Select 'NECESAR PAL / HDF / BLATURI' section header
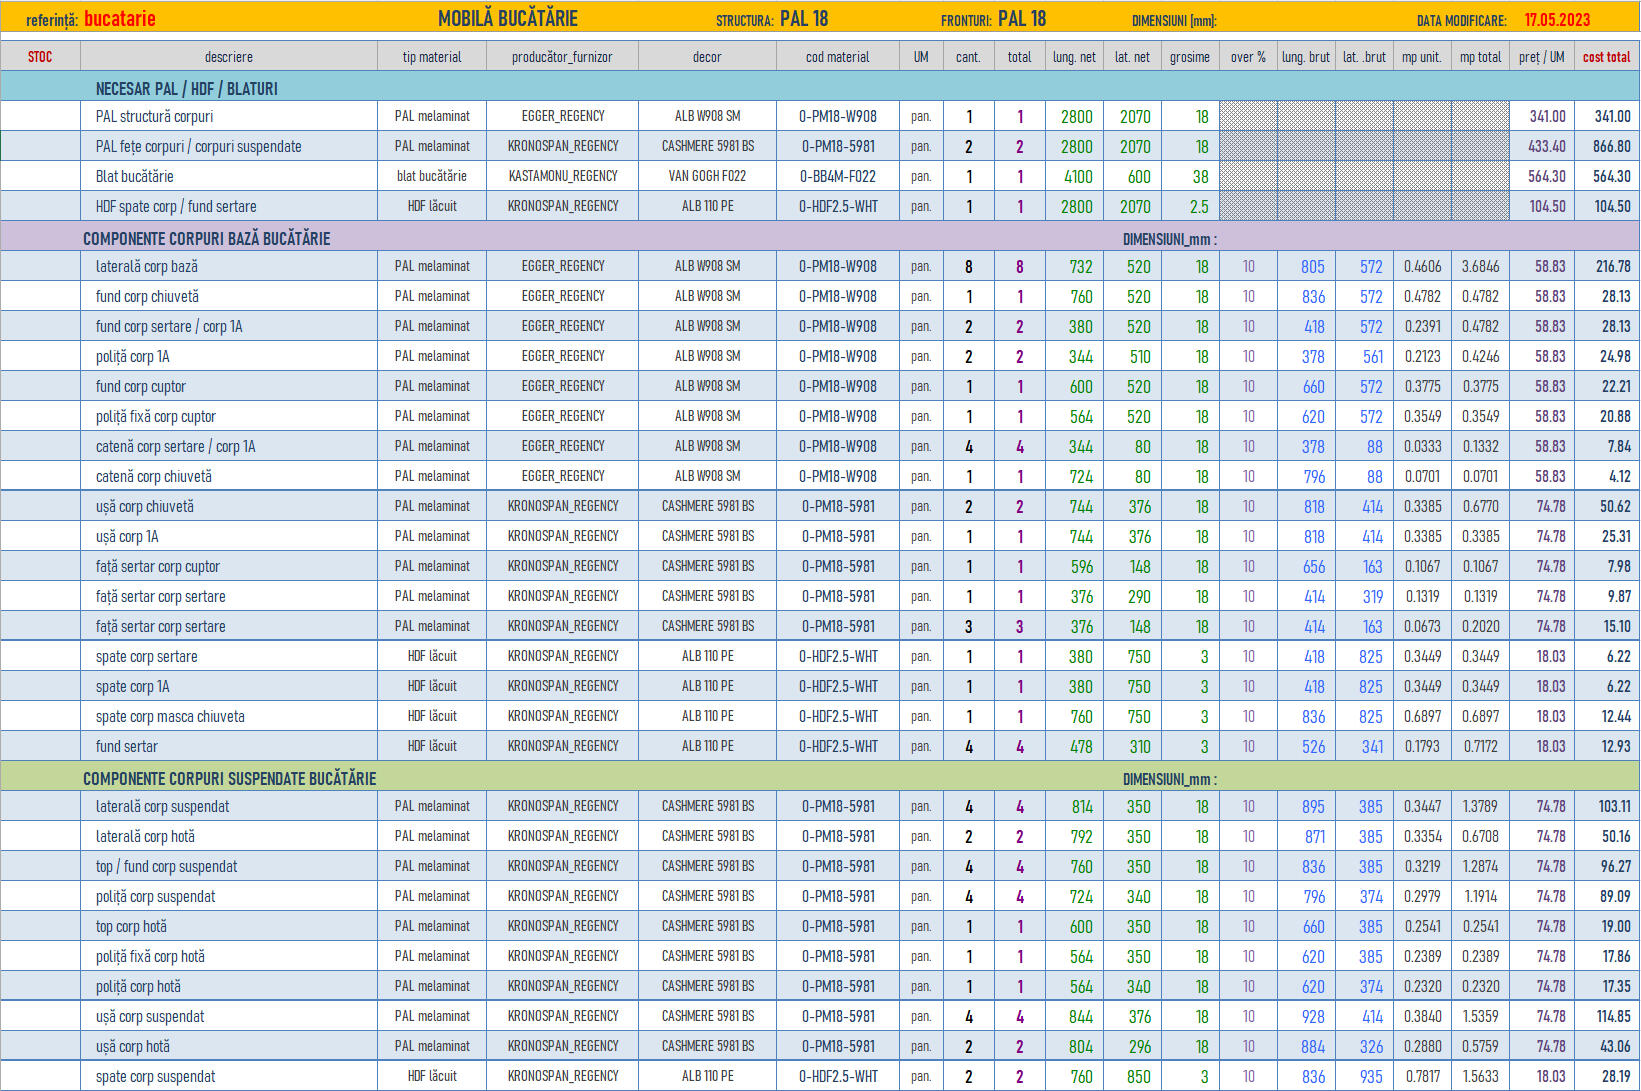Image resolution: width=1641 pixels, height=1091 pixels. [187, 89]
